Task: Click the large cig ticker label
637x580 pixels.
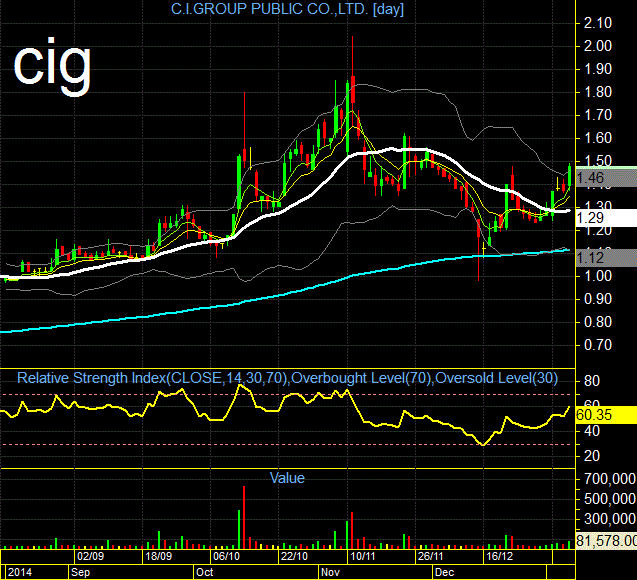Action: coord(52,65)
